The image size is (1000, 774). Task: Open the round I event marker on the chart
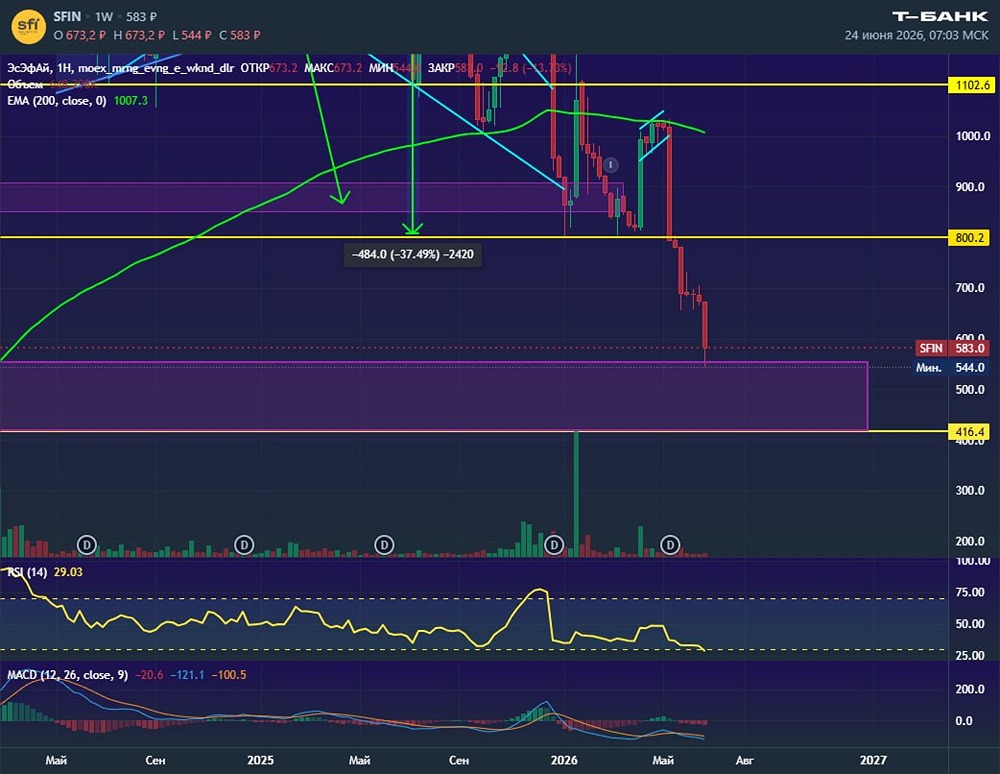tap(610, 165)
